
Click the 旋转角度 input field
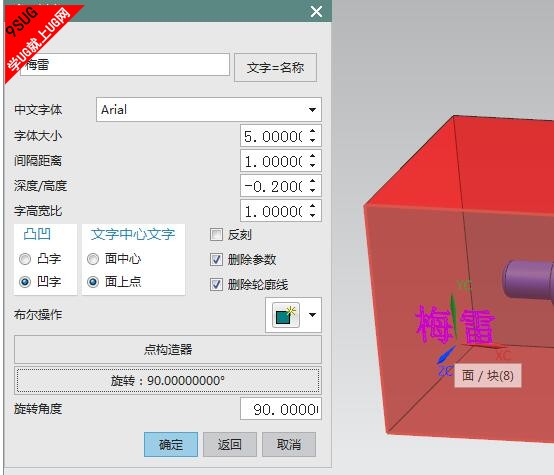(x=281, y=409)
